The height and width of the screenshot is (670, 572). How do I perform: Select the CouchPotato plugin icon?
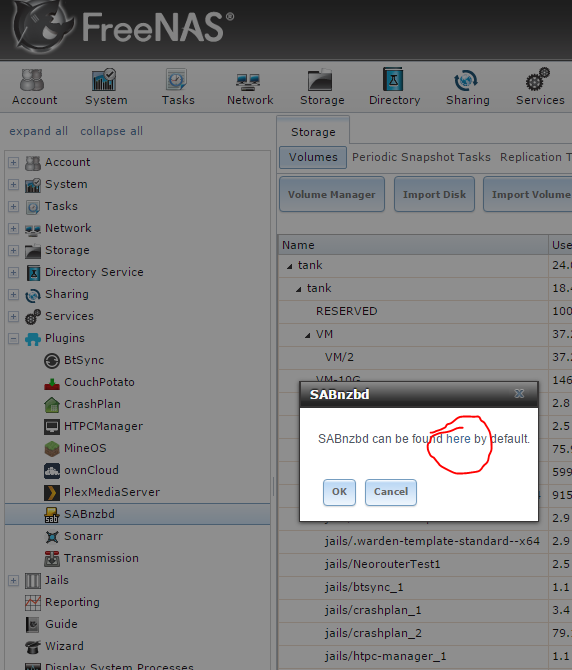pyautogui.click(x=52, y=383)
